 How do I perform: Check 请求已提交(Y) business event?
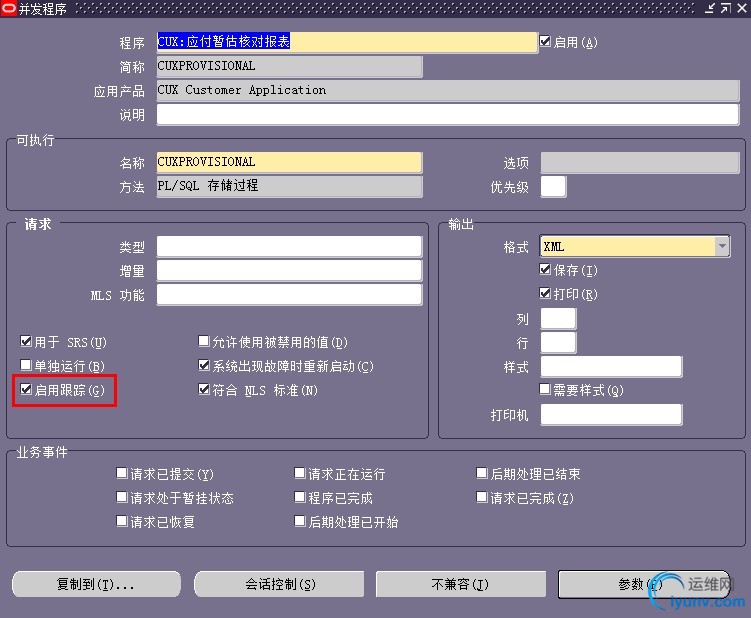coord(122,473)
